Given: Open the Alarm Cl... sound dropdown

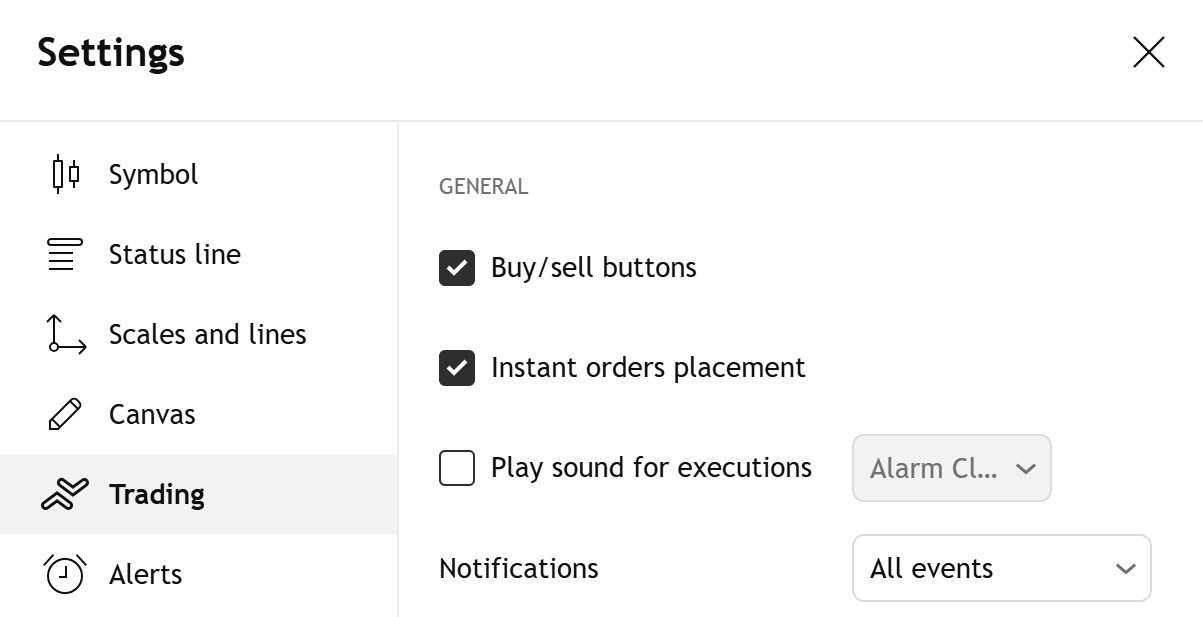Looking at the screenshot, I should (x=951, y=468).
